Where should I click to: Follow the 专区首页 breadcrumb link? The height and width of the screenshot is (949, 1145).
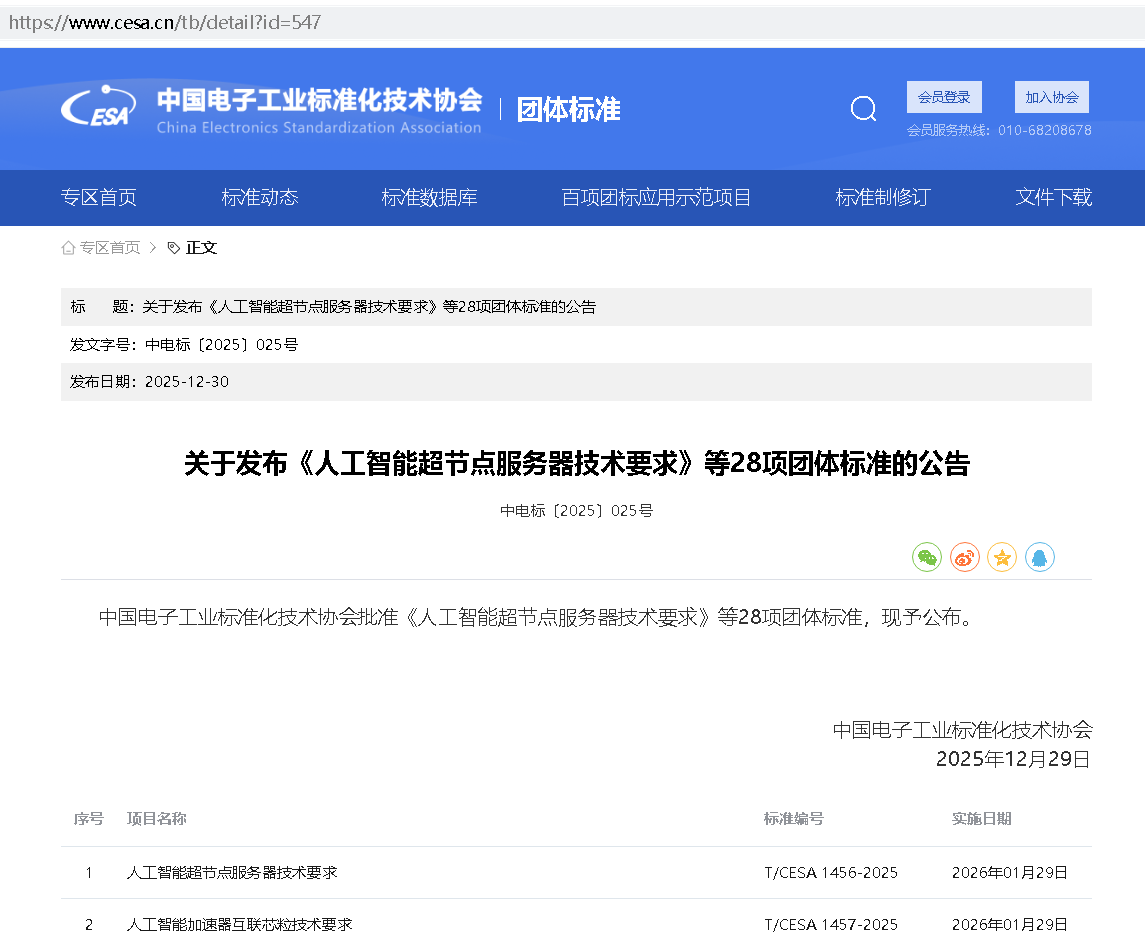(109, 247)
